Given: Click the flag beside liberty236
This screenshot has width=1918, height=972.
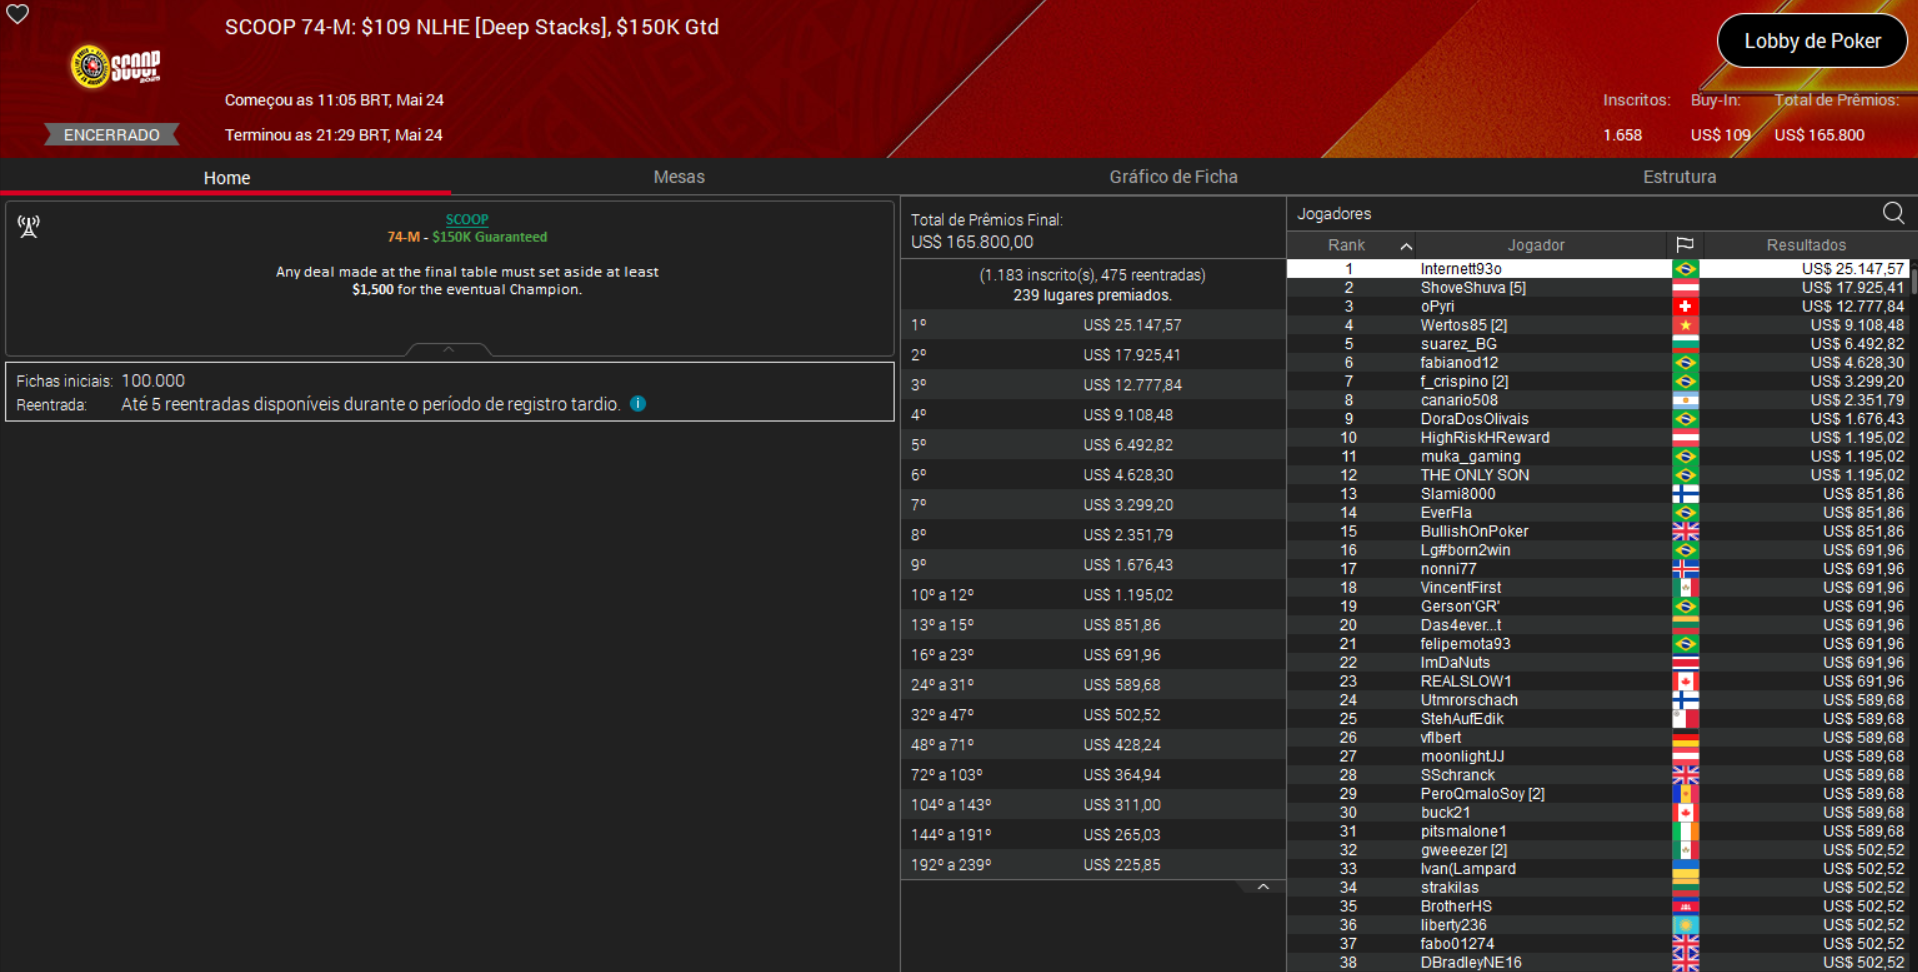Looking at the screenshot, I should click(1685, 926).
